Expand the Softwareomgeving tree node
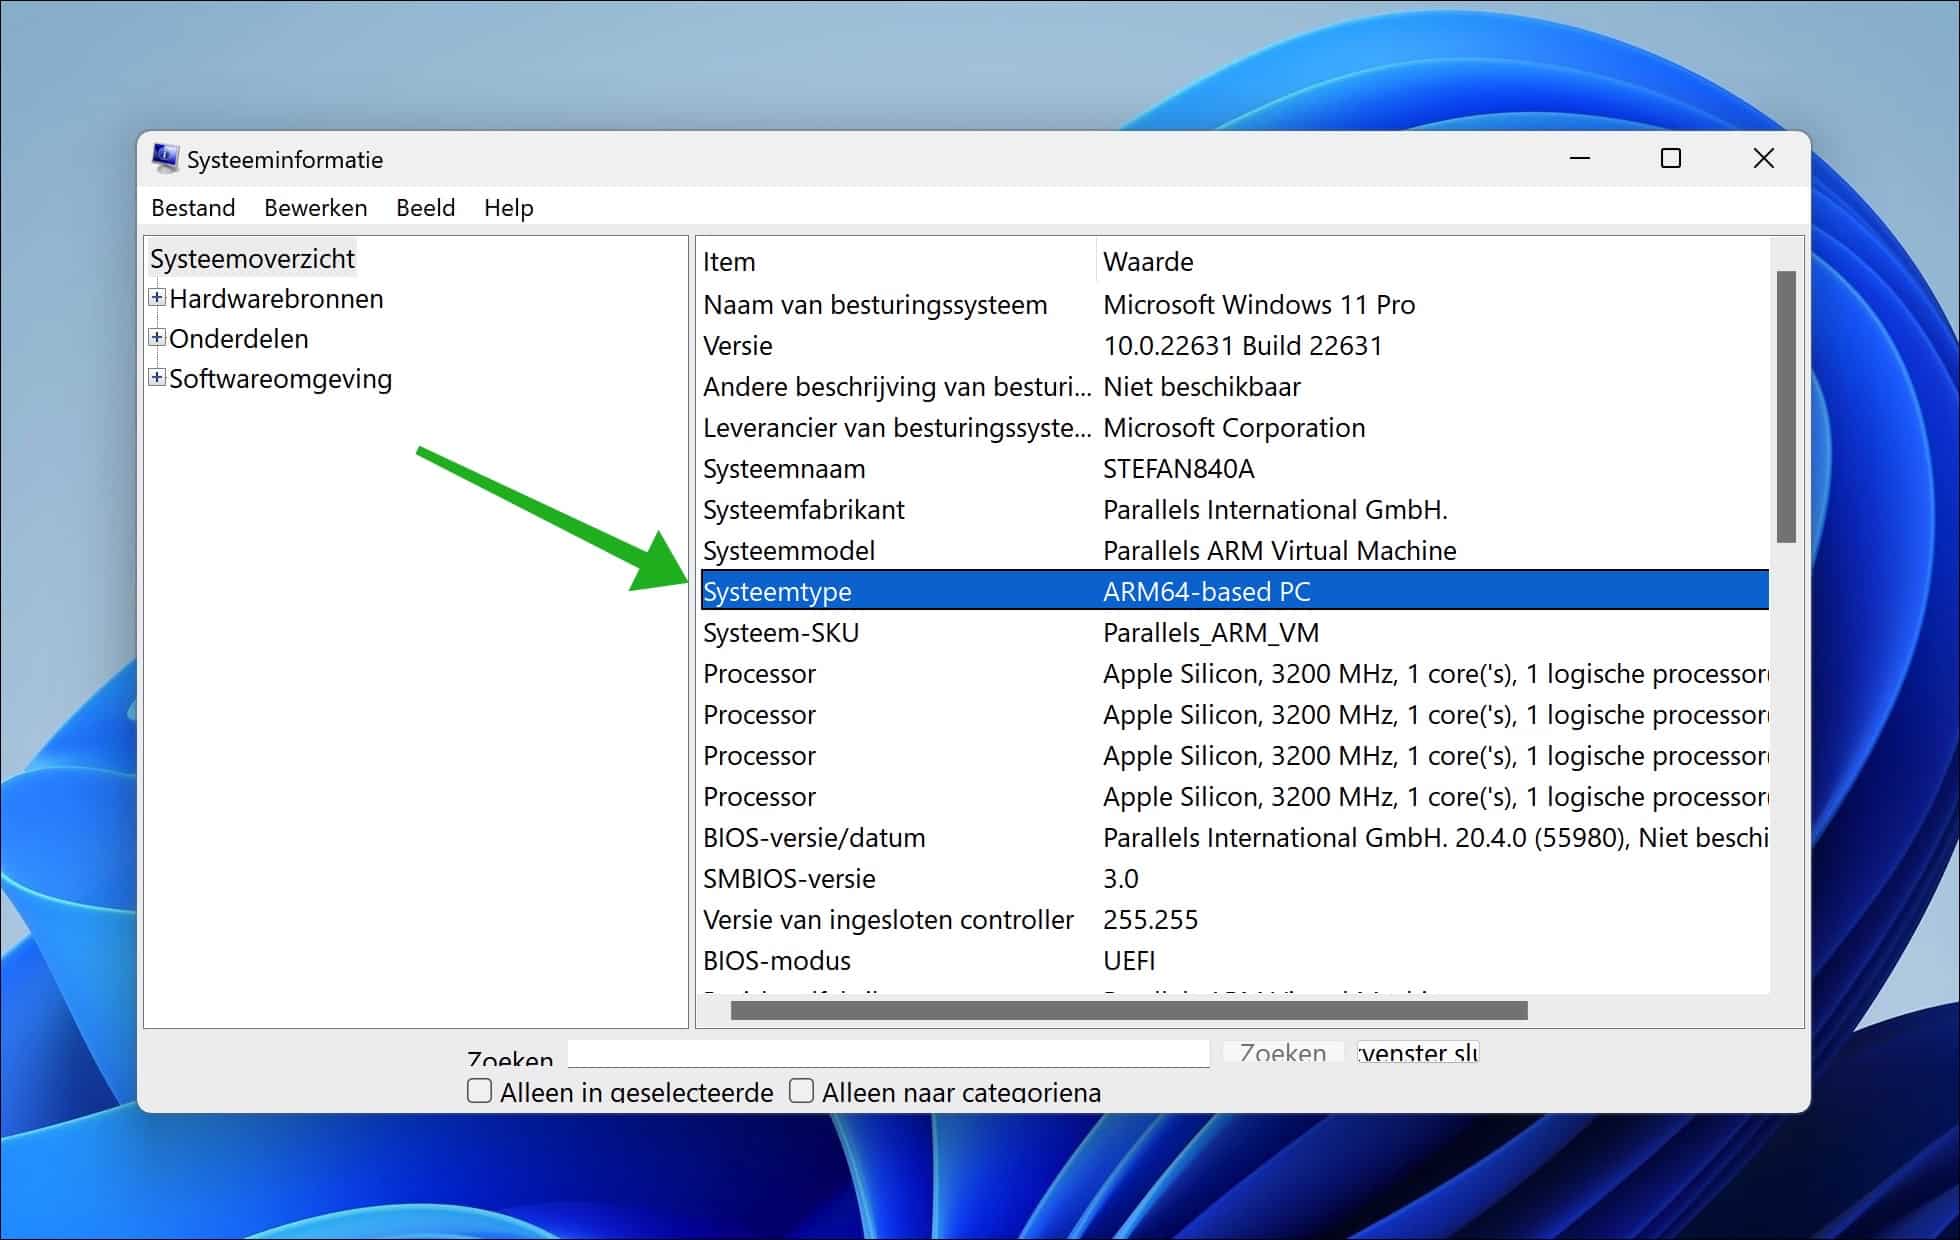Viewport: 1960px width, 1240px height. pos(156,378)
